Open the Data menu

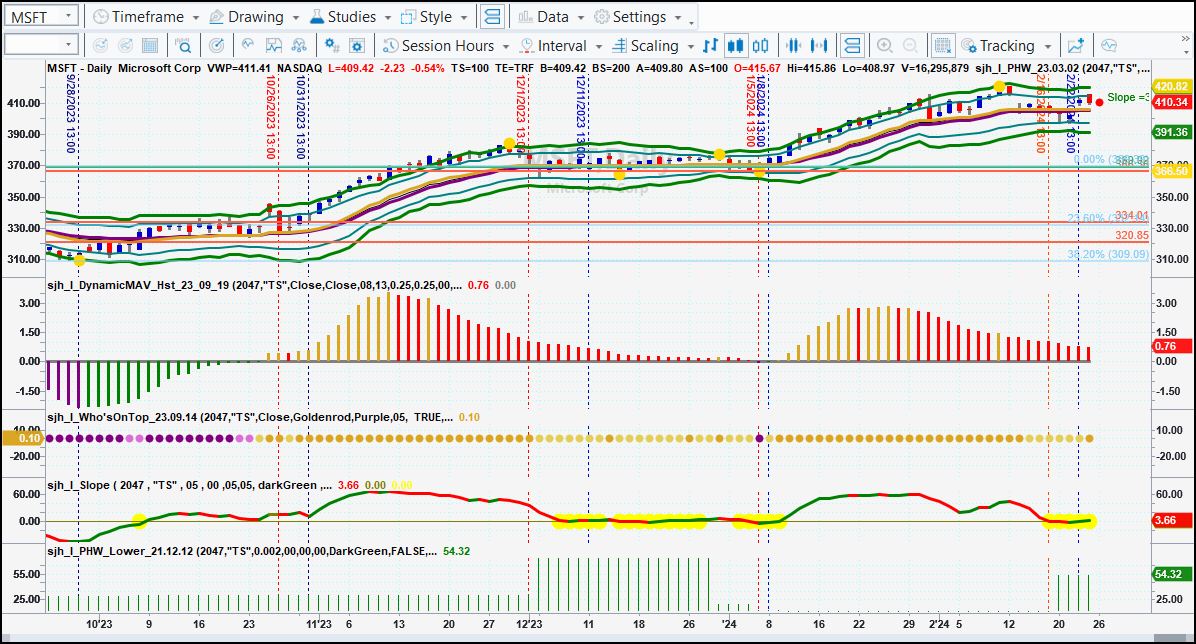(x=551, y=17)
